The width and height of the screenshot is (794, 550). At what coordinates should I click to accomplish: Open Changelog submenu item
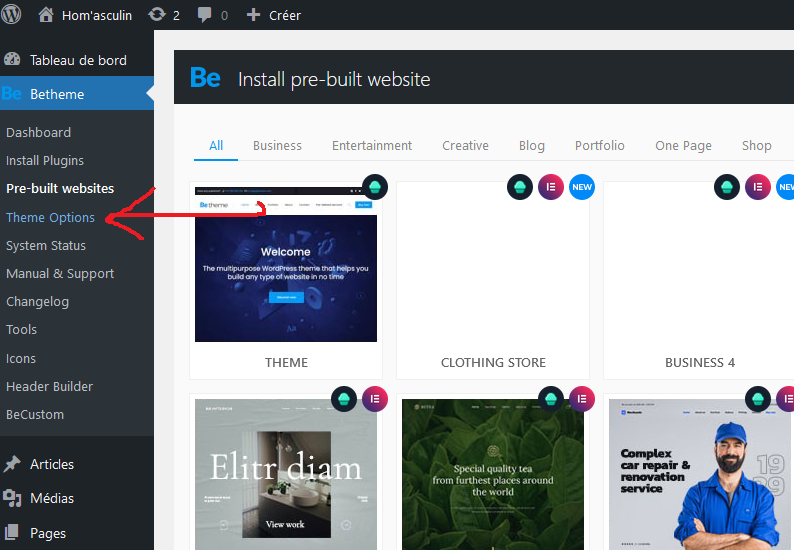pos(37,302)
